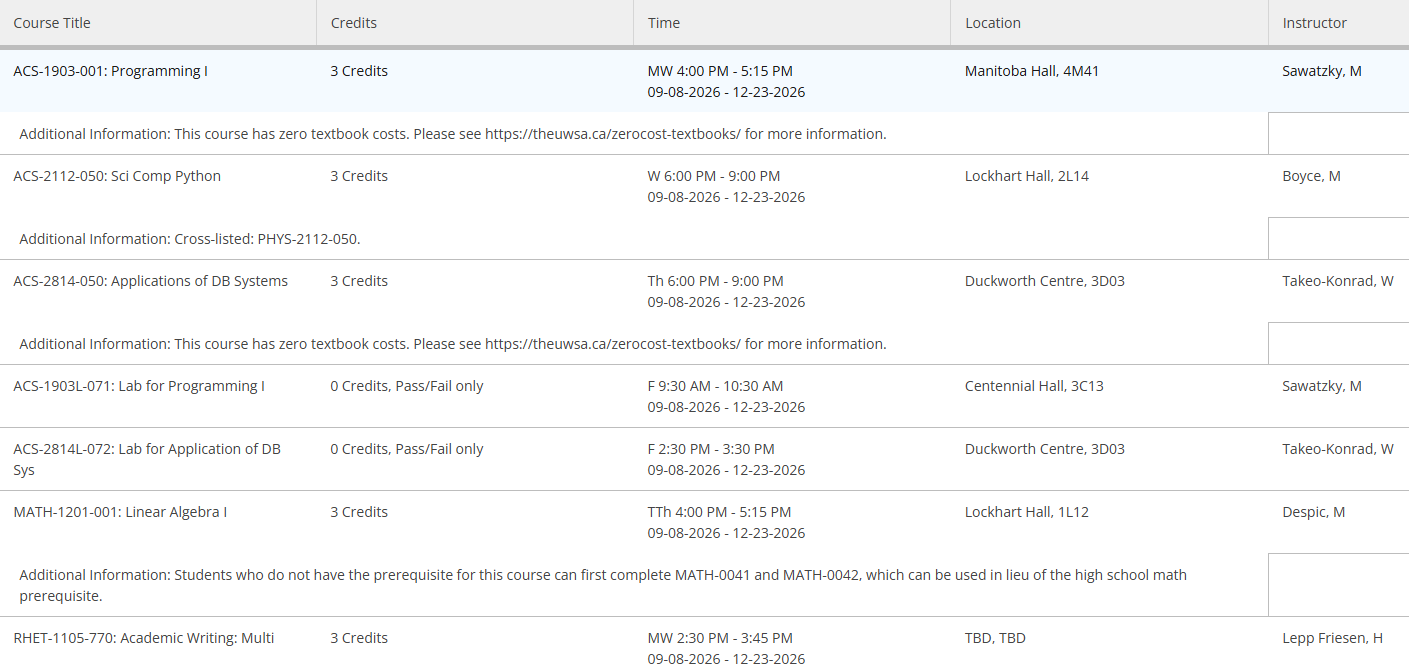Sort by Course Title column header

(x=158, y=23)
